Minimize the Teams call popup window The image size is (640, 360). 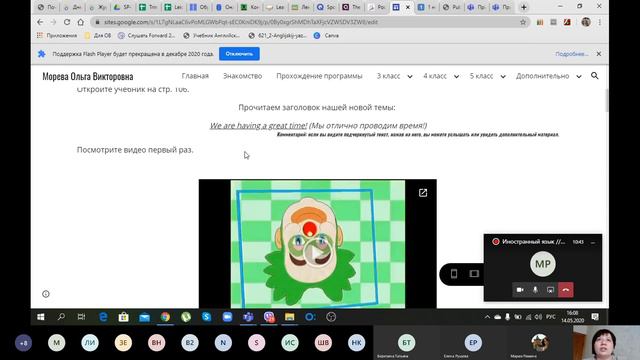[593, 242]
